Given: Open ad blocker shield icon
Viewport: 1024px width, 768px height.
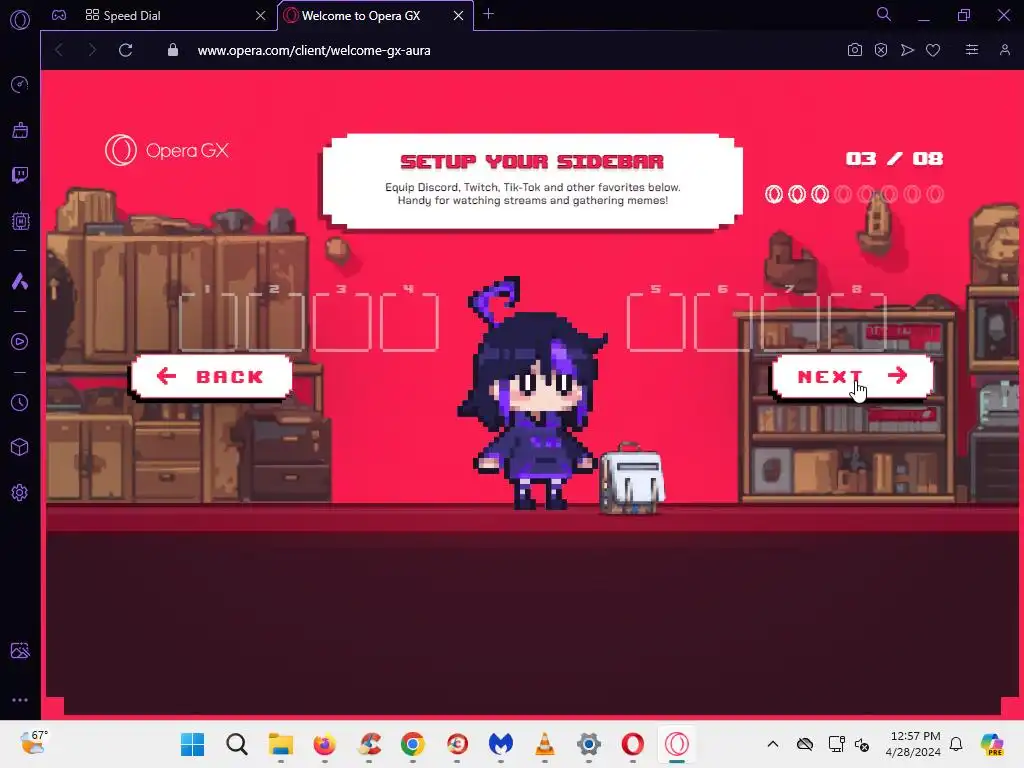Looking at the screenshot, I should tap(881, 50).
